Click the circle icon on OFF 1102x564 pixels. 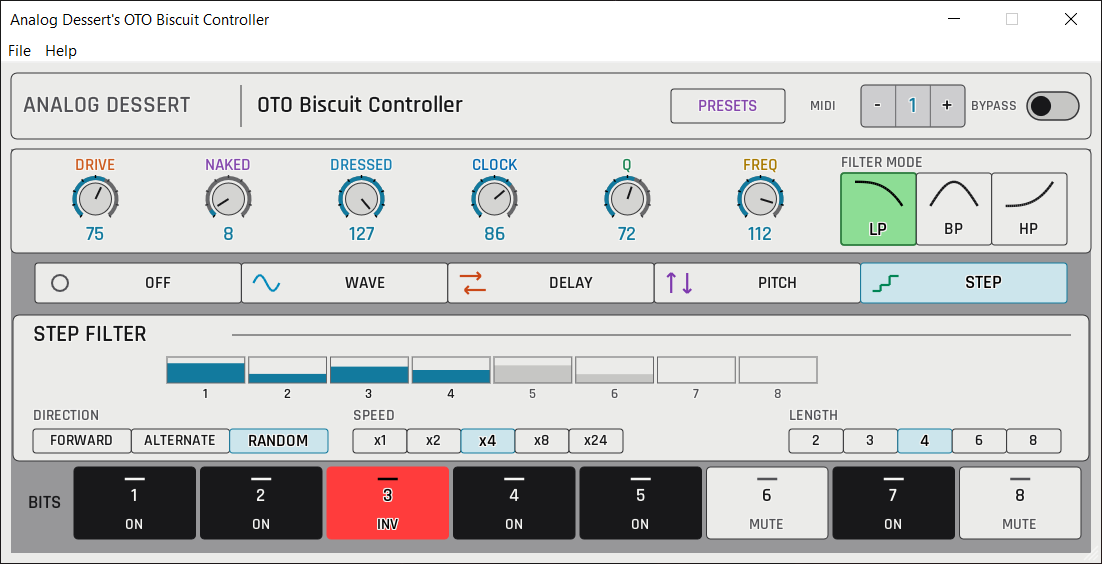coord(60,283)
